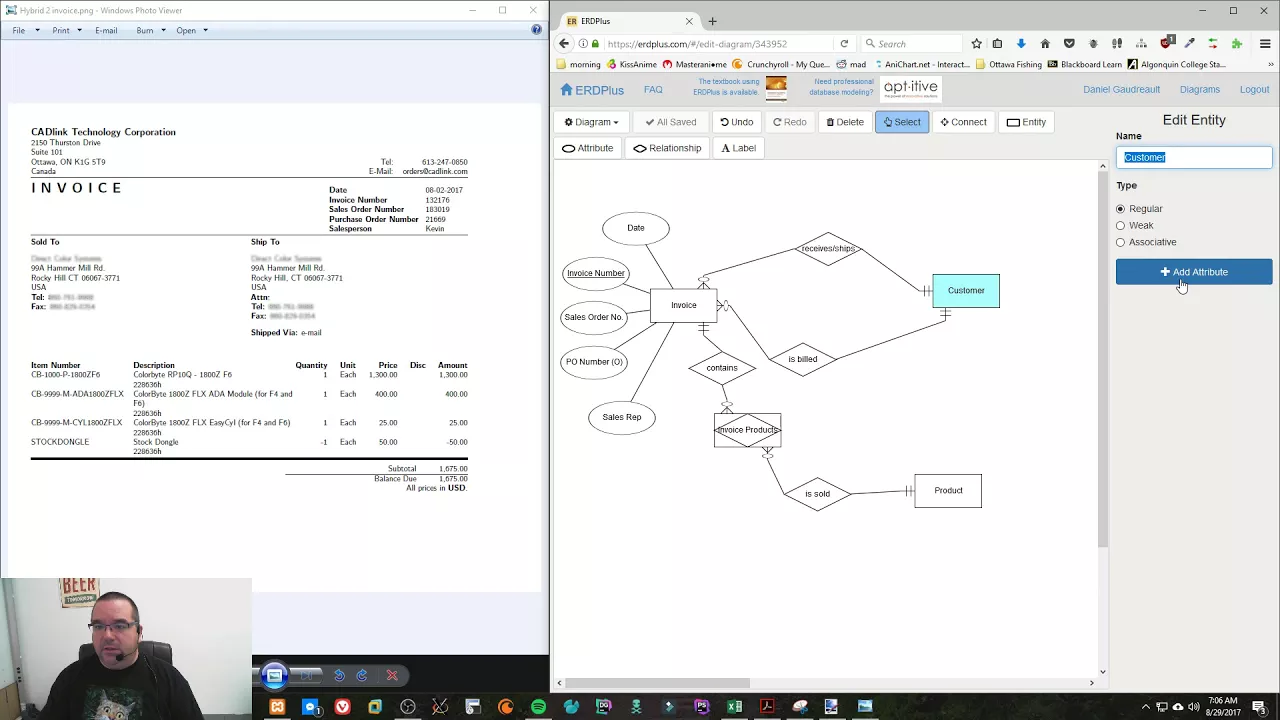This screenshot has height=720, width=1280.
Task: Click the Redo toolbar button
Action: [790, 122]
